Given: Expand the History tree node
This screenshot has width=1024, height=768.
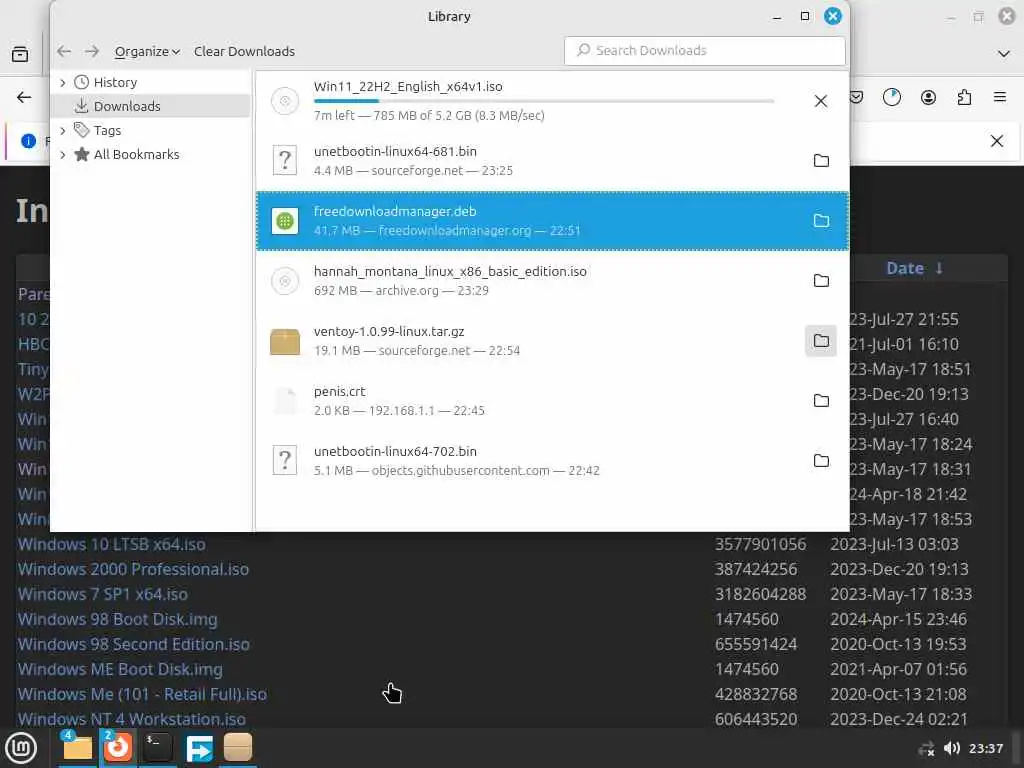Looking at the screenshot, I should pyautogui.click(x=63, y=82).
